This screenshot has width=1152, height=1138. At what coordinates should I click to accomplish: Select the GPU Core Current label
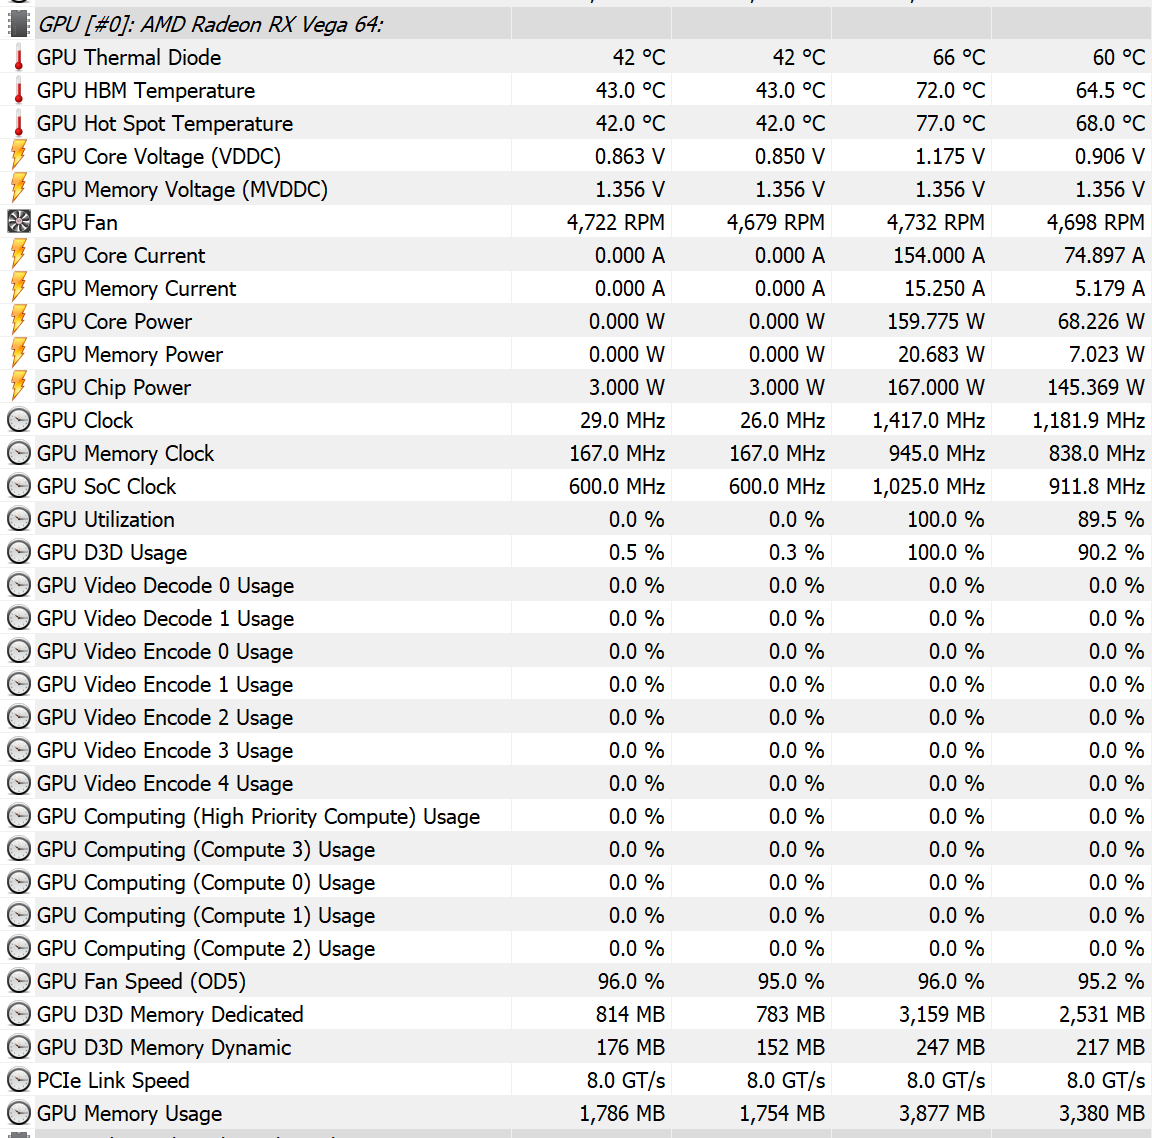point(121,256)
